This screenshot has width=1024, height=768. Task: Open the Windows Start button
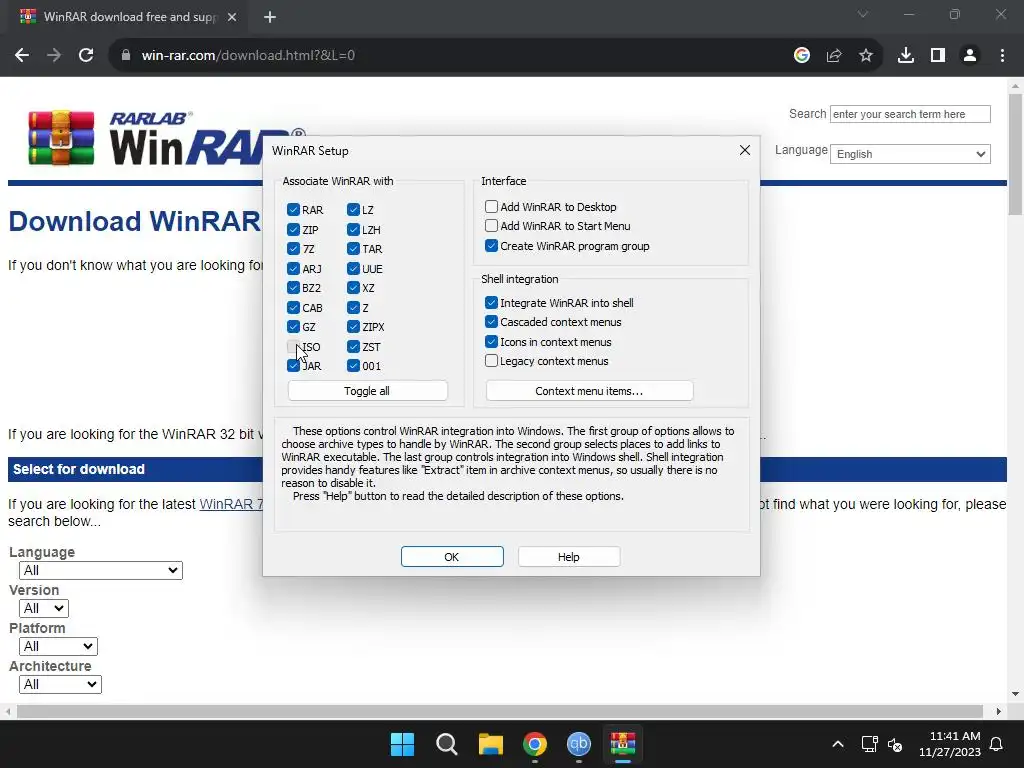click(402, 744)
